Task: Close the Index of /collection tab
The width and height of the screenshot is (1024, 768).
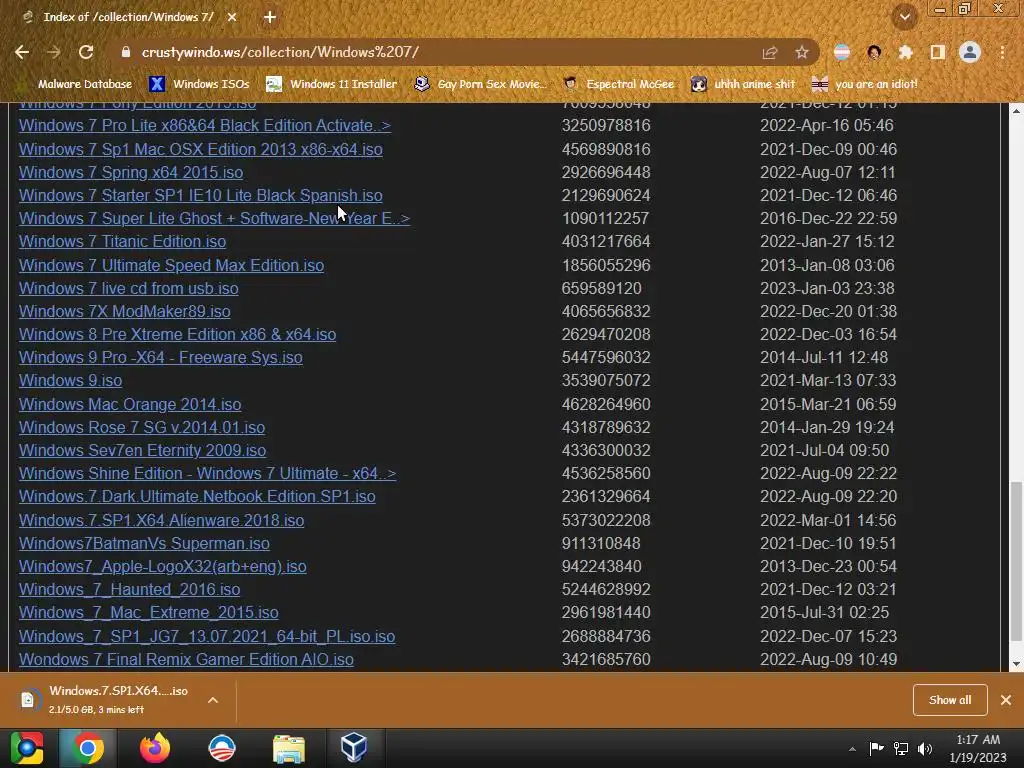Action: click(x=232, y=18)
